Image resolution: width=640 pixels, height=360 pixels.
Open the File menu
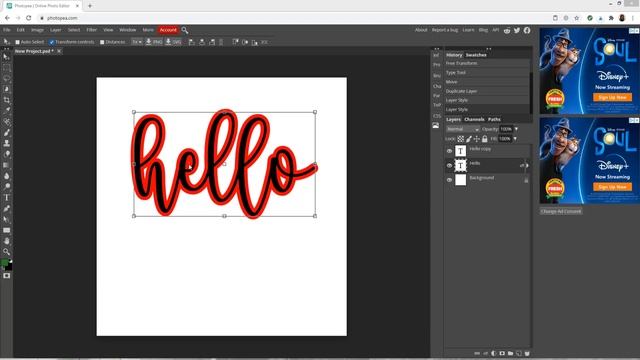pos(7,30)
